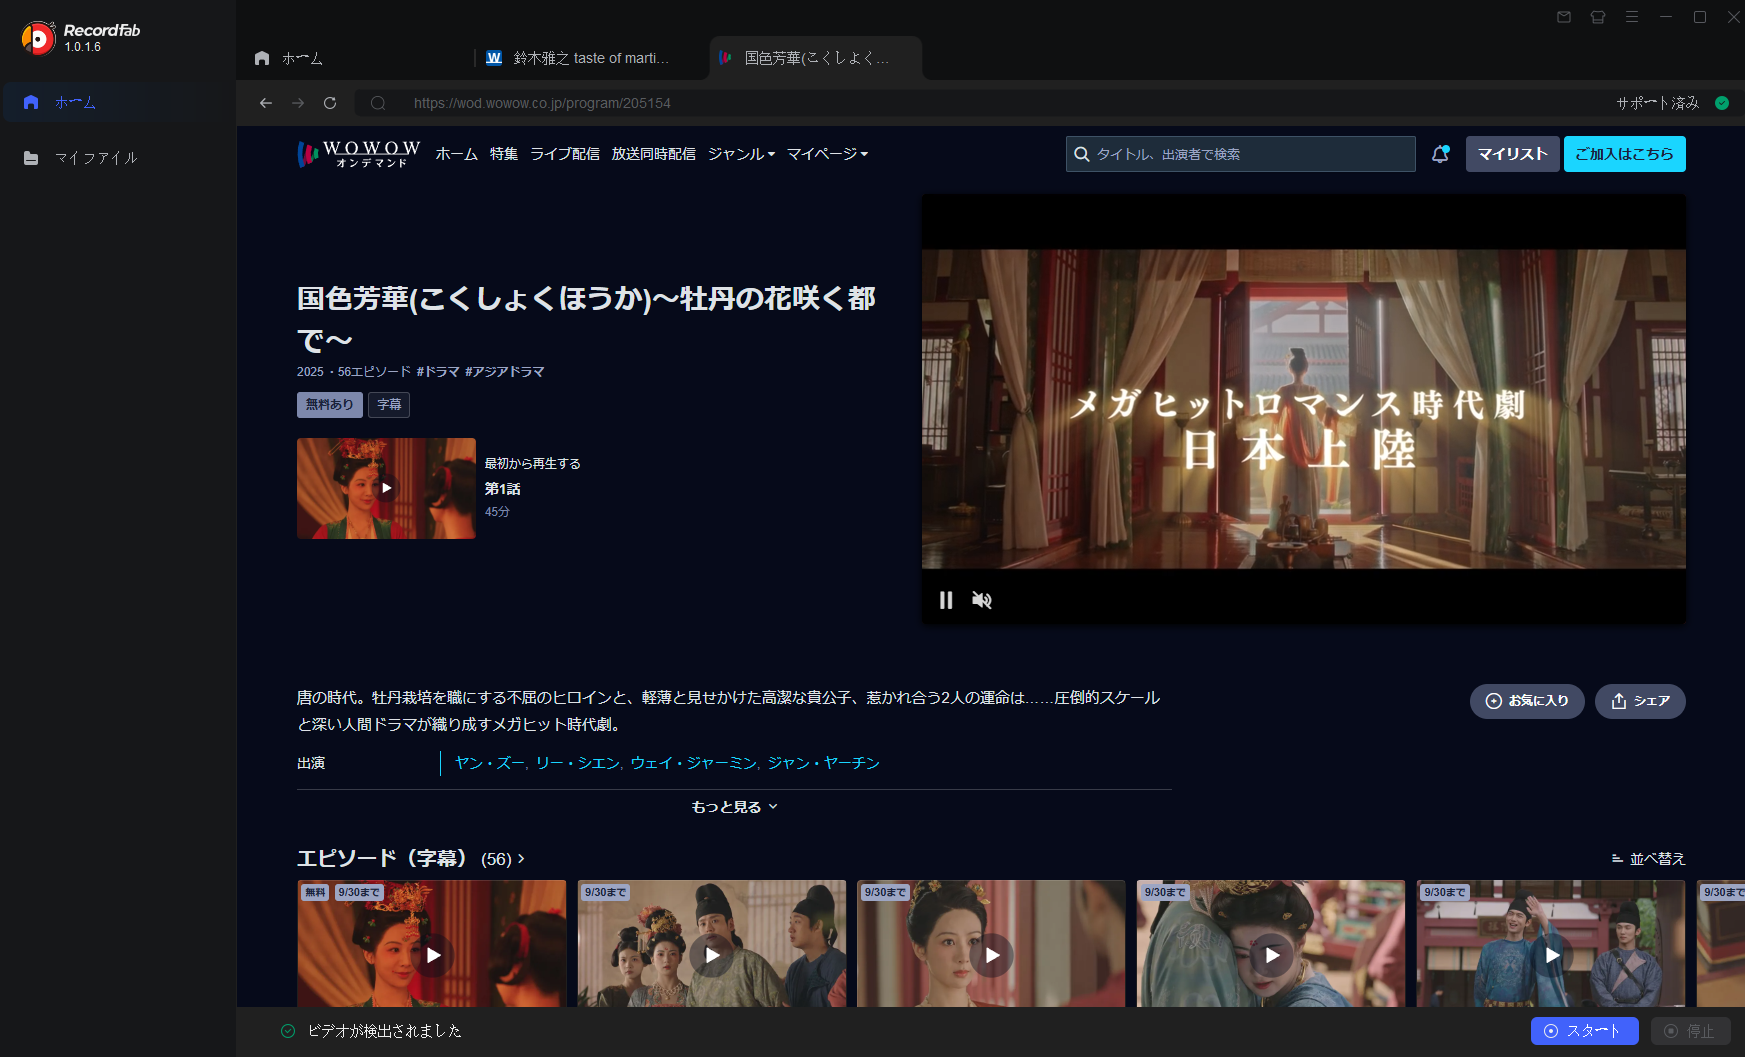Click the マイリスト button
Viewport: 1745px width, 1057px height.
1512,154
